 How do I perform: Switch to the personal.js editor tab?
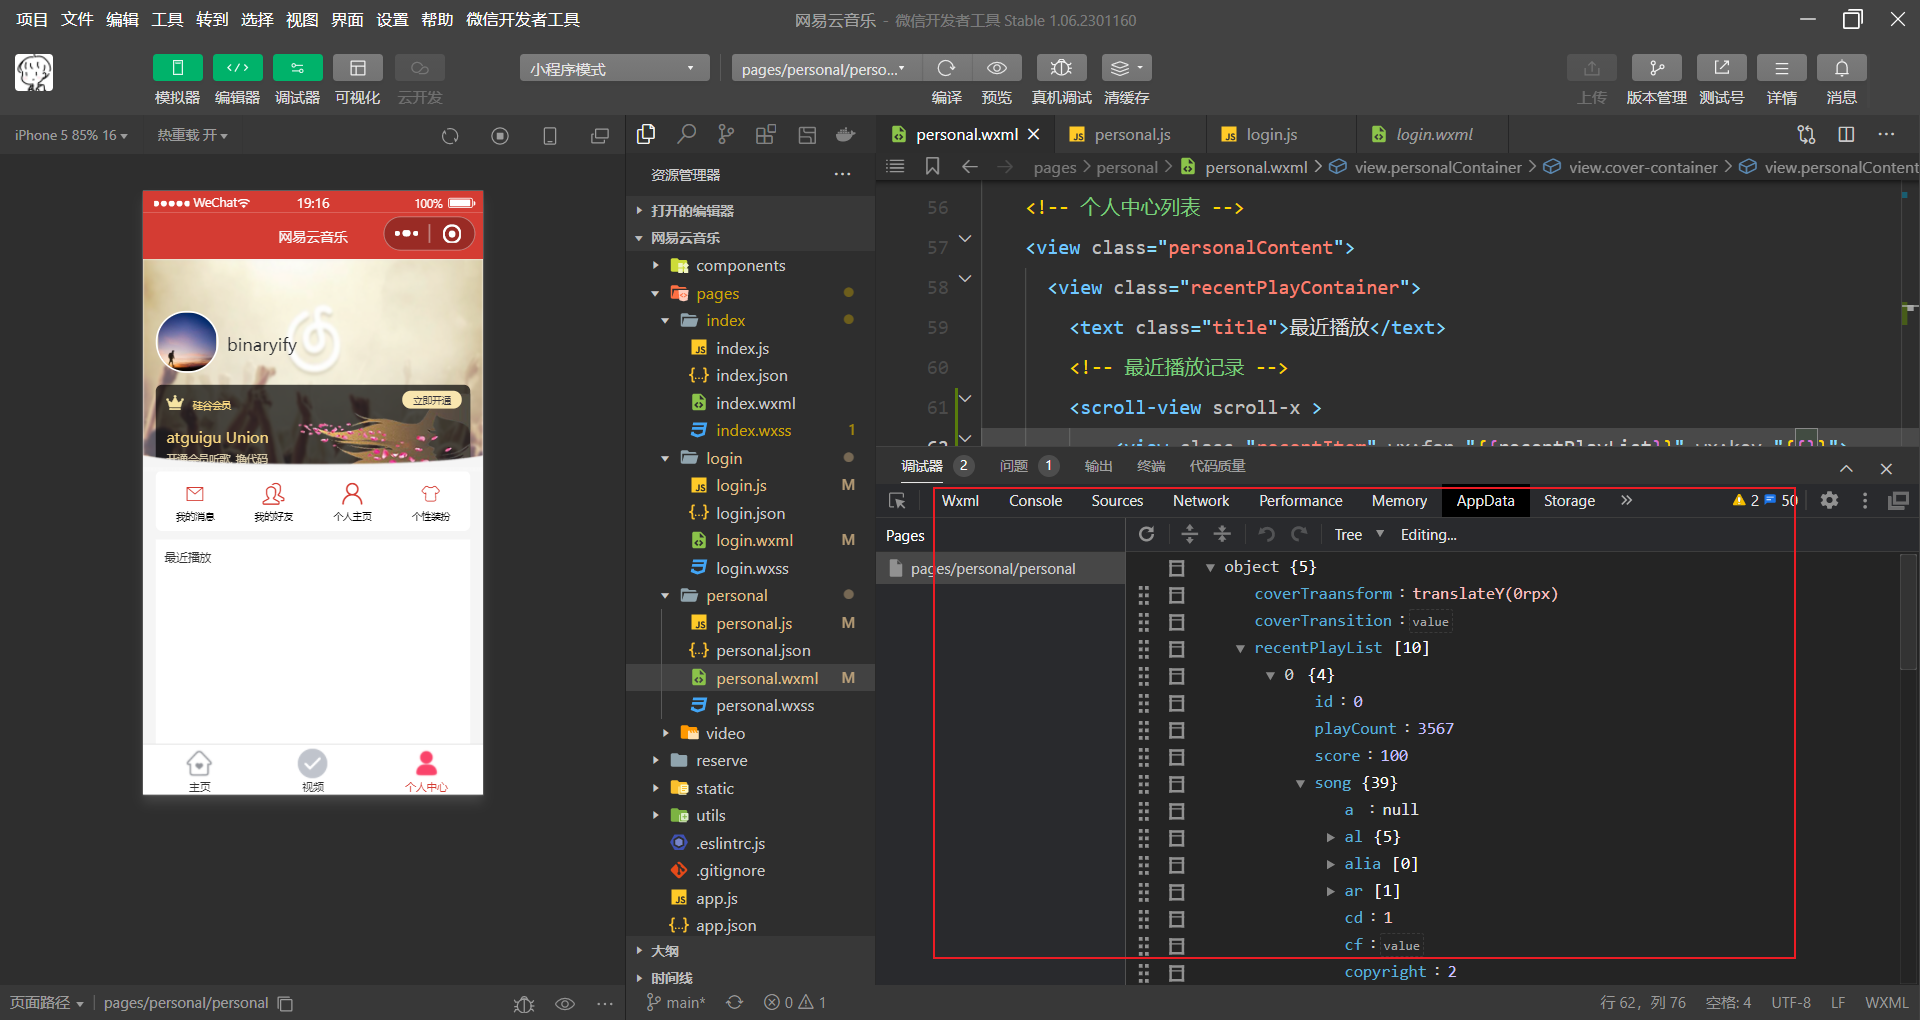point(1131,134)
